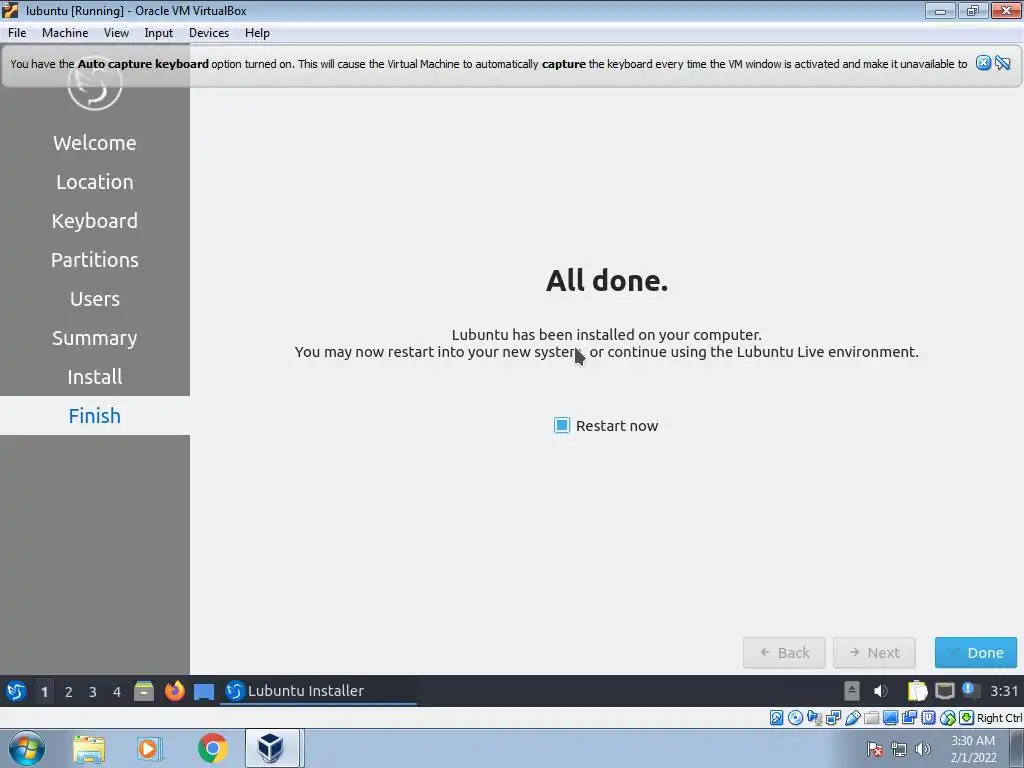Click the show desktop icon in Lubuntu panel

(x=204, y=692)
